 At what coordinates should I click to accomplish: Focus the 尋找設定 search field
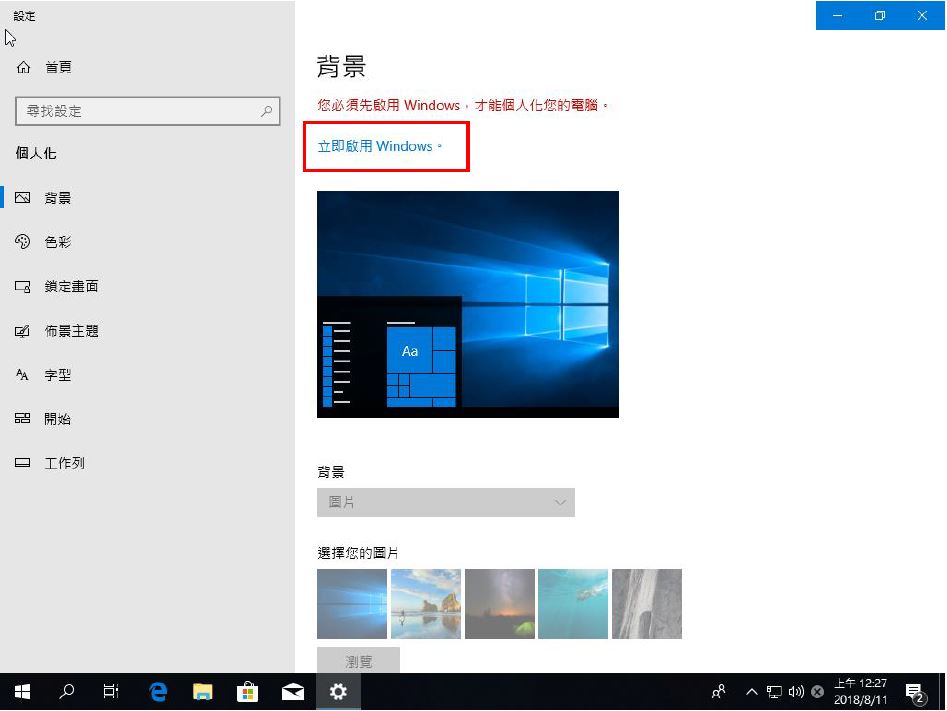tap(147, 111)
